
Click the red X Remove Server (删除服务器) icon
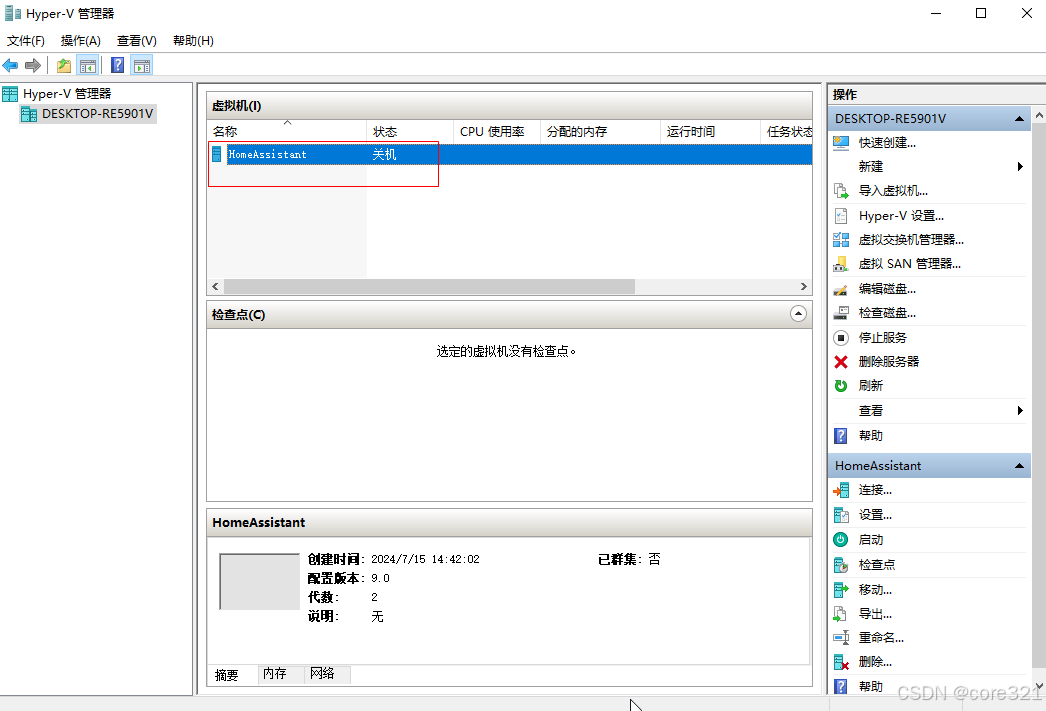tap(841, 362)
